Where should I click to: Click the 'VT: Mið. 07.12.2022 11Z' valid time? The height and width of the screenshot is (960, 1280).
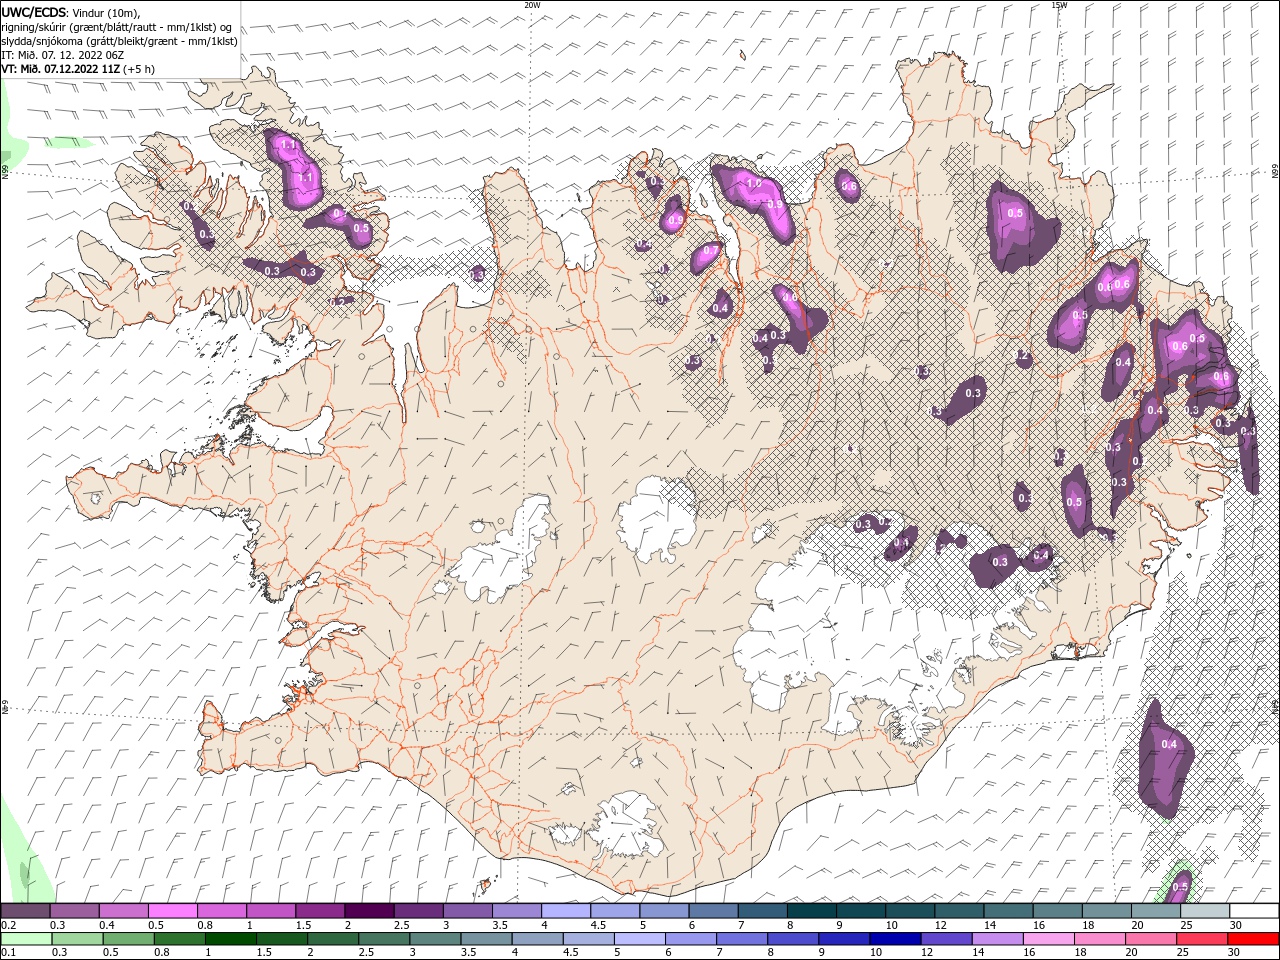[x=61, y=69]
